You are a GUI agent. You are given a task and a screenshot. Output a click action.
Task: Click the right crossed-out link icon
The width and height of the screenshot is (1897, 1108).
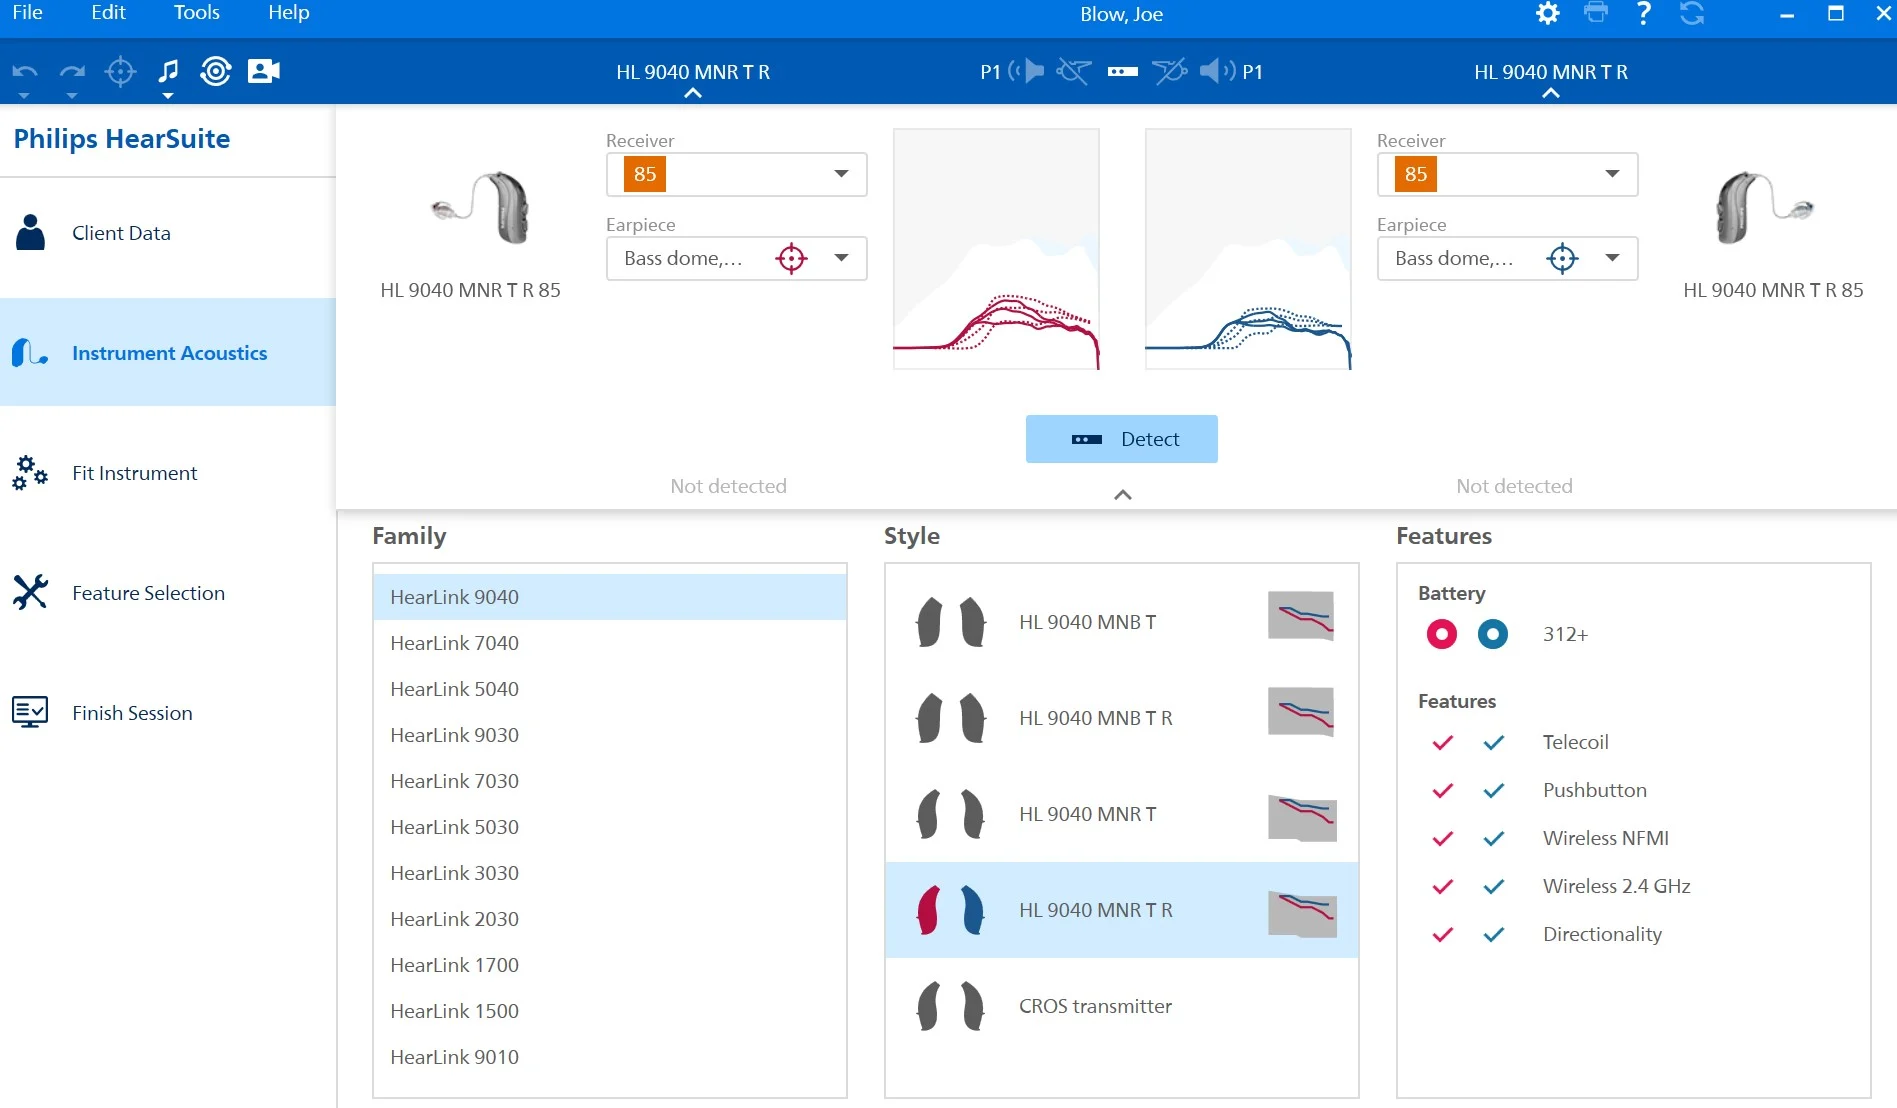click(x=1169, y=71)
